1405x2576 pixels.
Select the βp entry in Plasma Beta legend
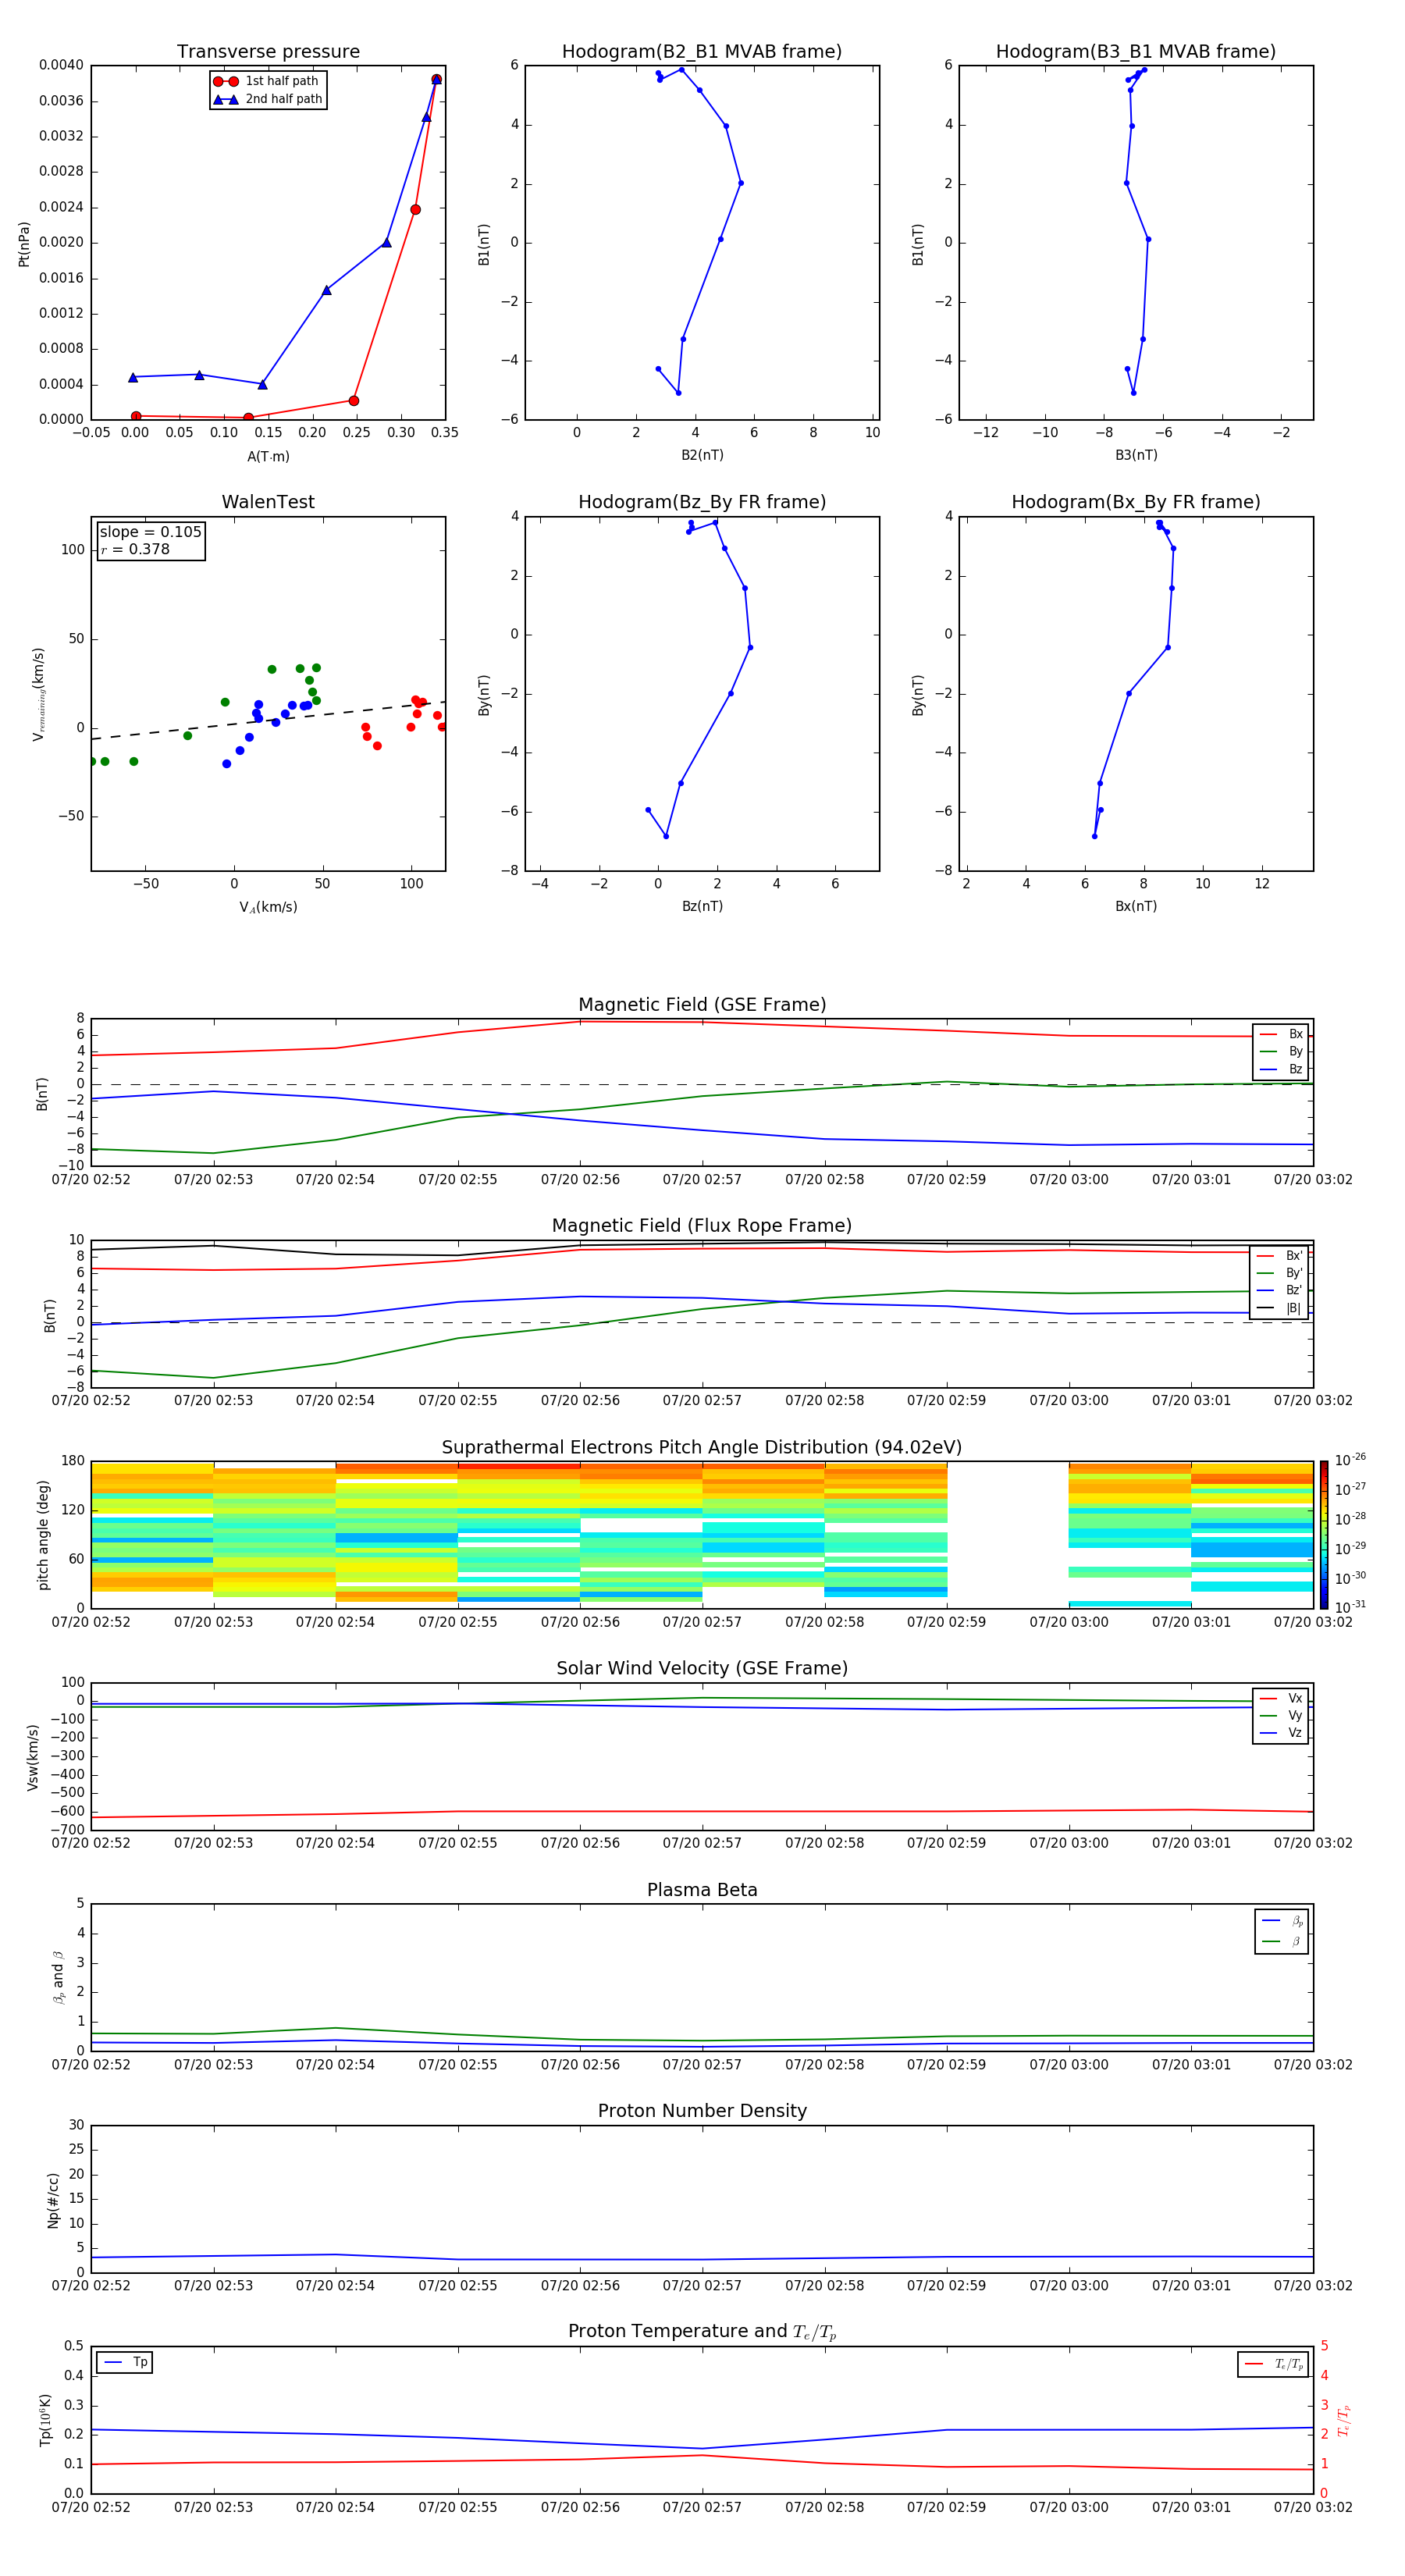point(1282,1921)
